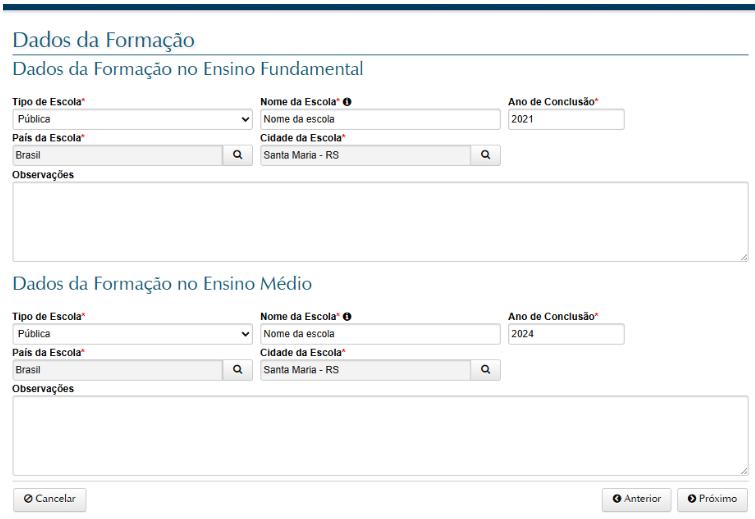The image size is (755, 519).
Task: Grab resize handle of Ensino Fundamental Observações box
Action: click(743, 257)
